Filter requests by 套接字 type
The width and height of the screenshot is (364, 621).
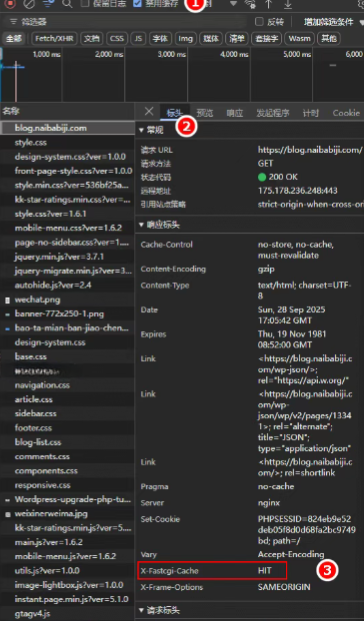tap(266, 38)
